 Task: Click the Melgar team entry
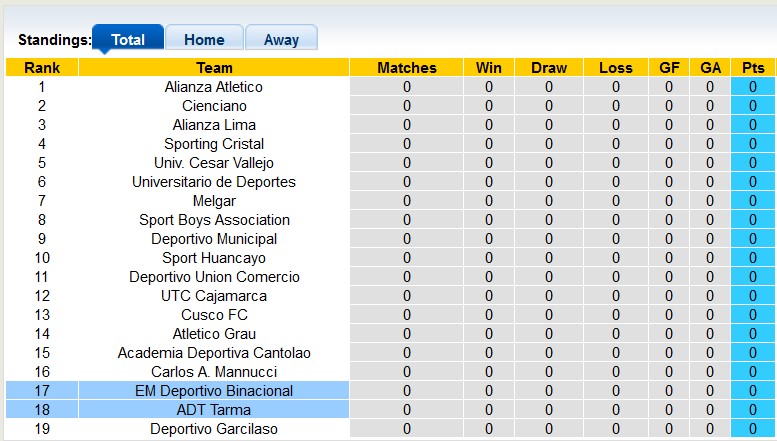pos(214,201)
